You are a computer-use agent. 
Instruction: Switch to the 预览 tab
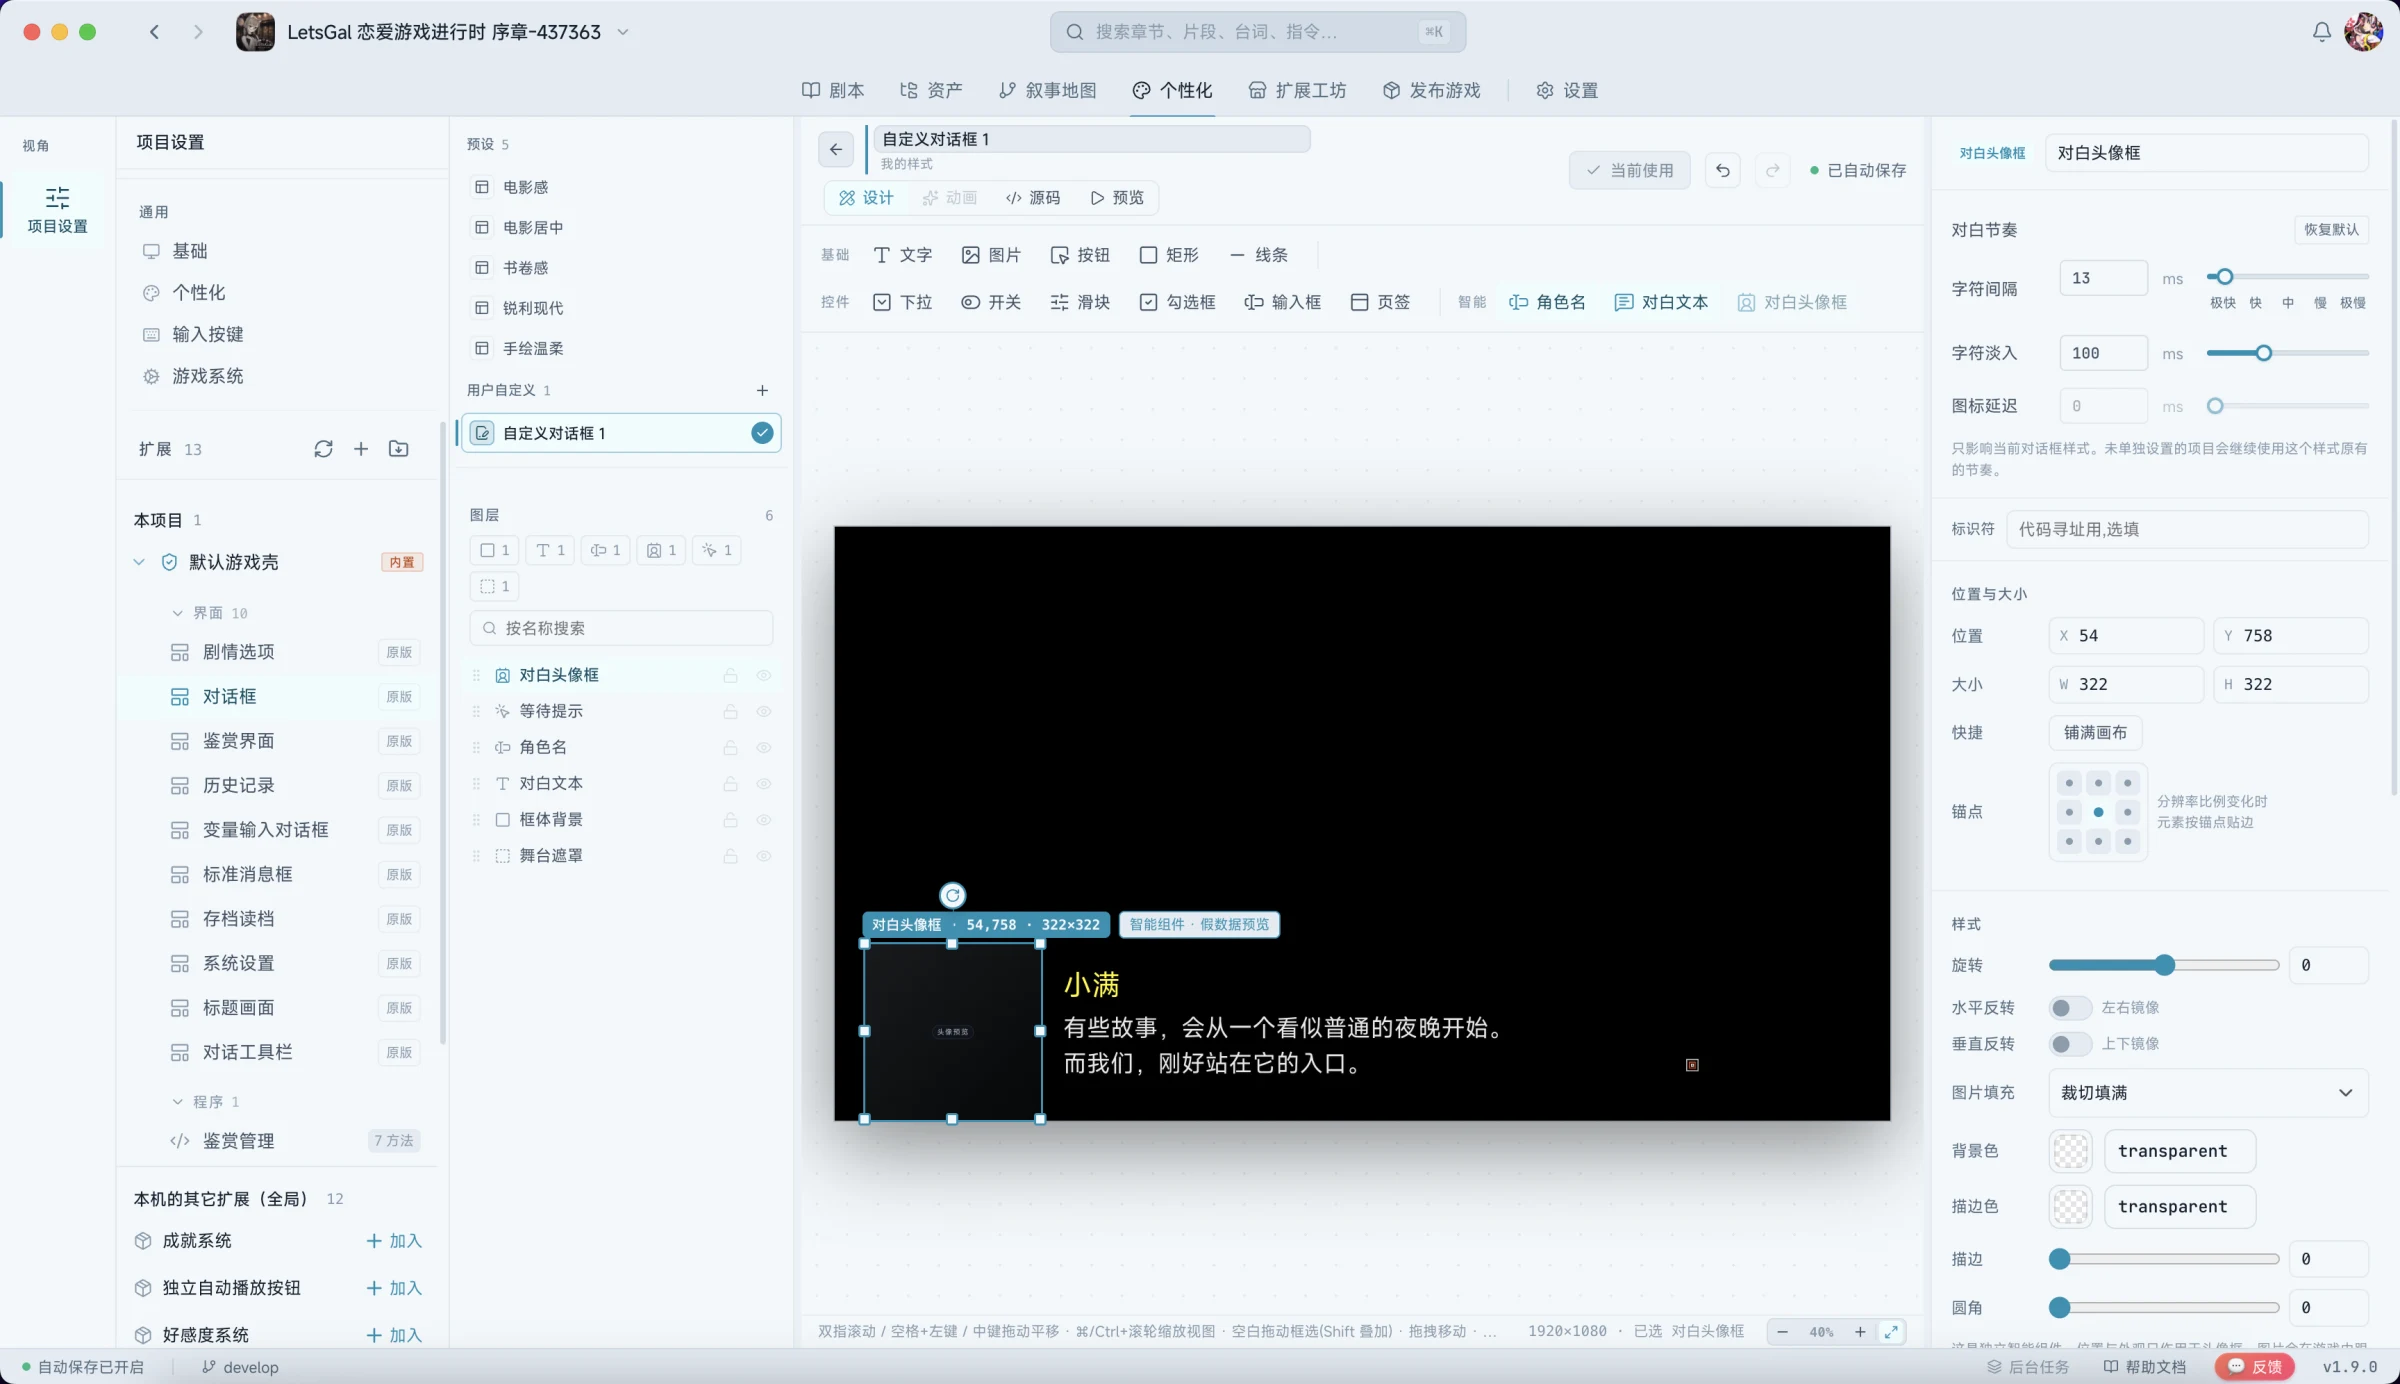(x=1117, y=197)
